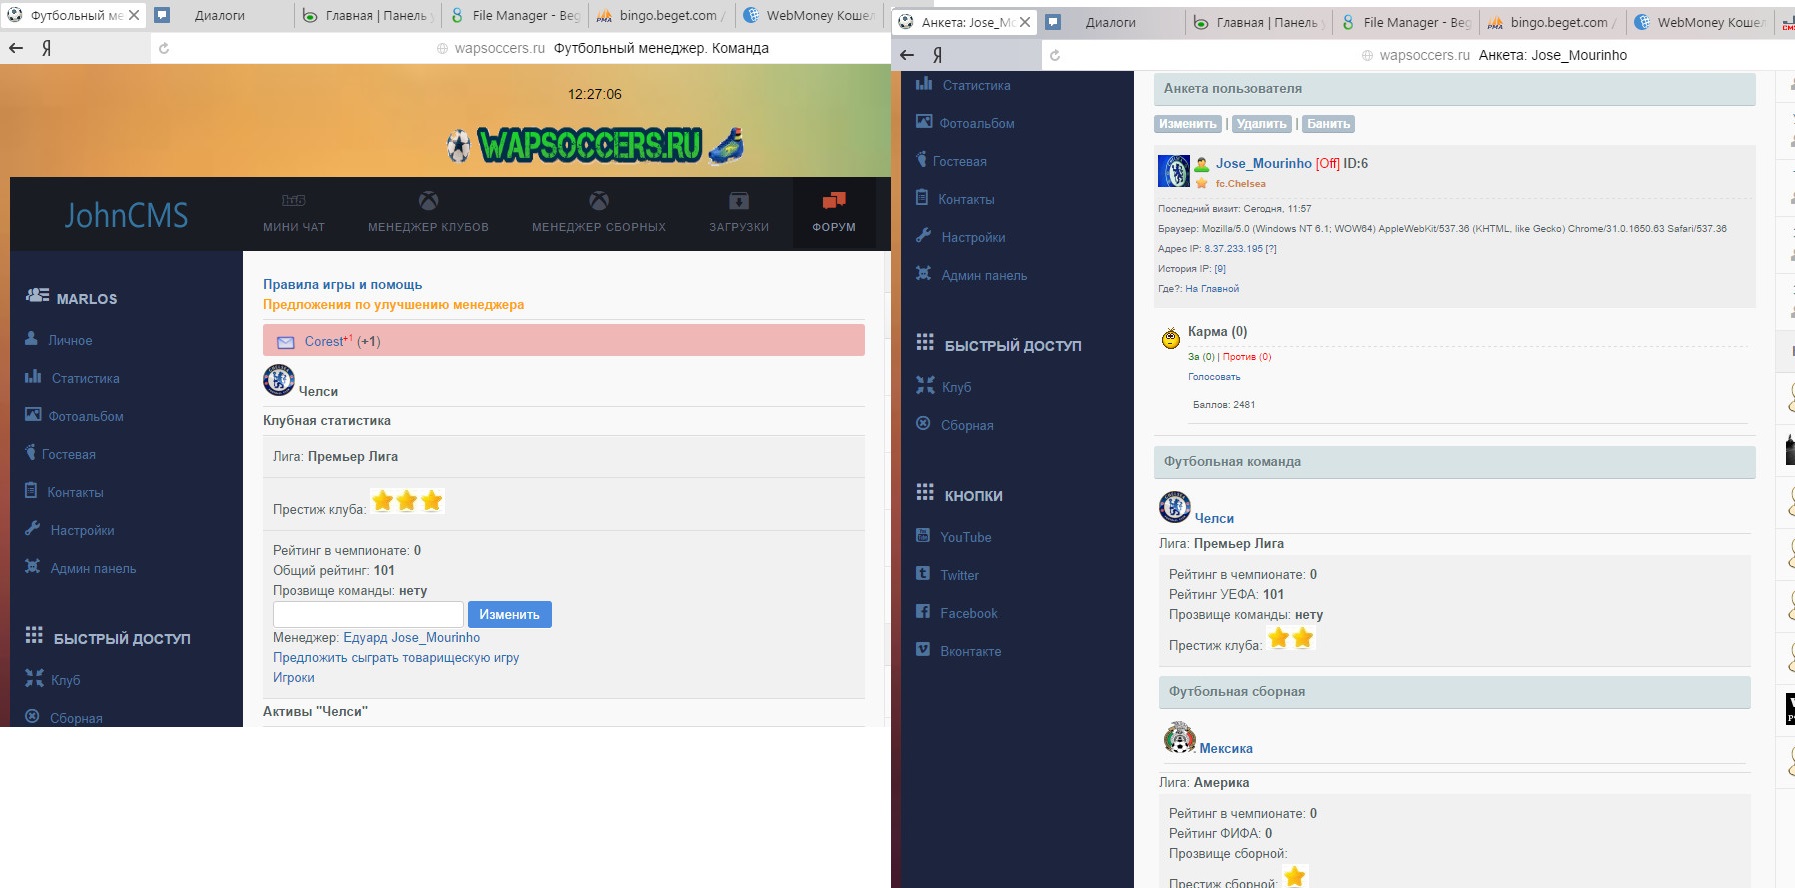The height and width of the screenshot is (888, 1795).
Task: Click the Вконтакте icon under КНОПКИ
Action: 923,650
